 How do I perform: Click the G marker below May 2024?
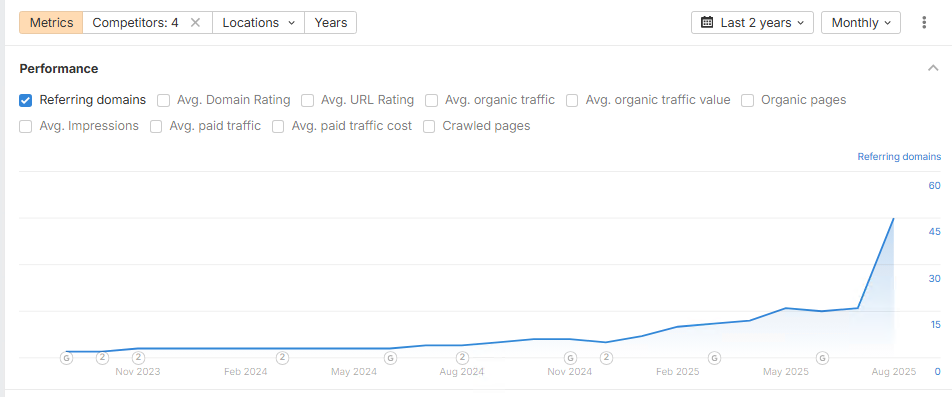[x=390, y=358]
